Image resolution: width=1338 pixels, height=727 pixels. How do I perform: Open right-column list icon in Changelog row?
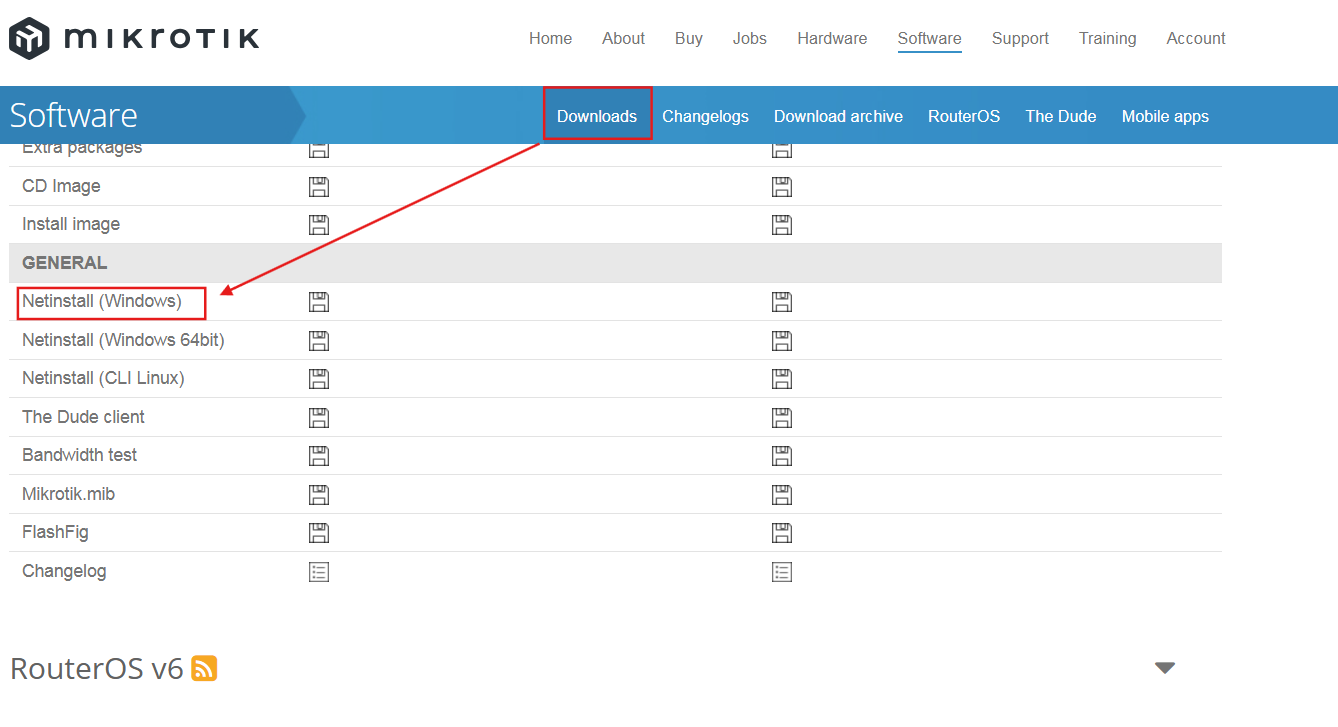pyautogui.click(x=782, y=572)
